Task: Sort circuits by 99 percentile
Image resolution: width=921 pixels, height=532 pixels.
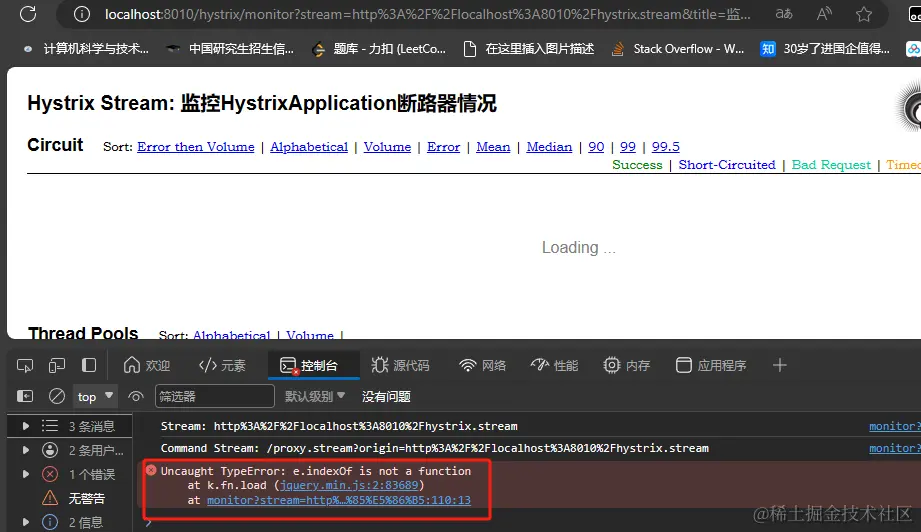Action: (628, 147)
